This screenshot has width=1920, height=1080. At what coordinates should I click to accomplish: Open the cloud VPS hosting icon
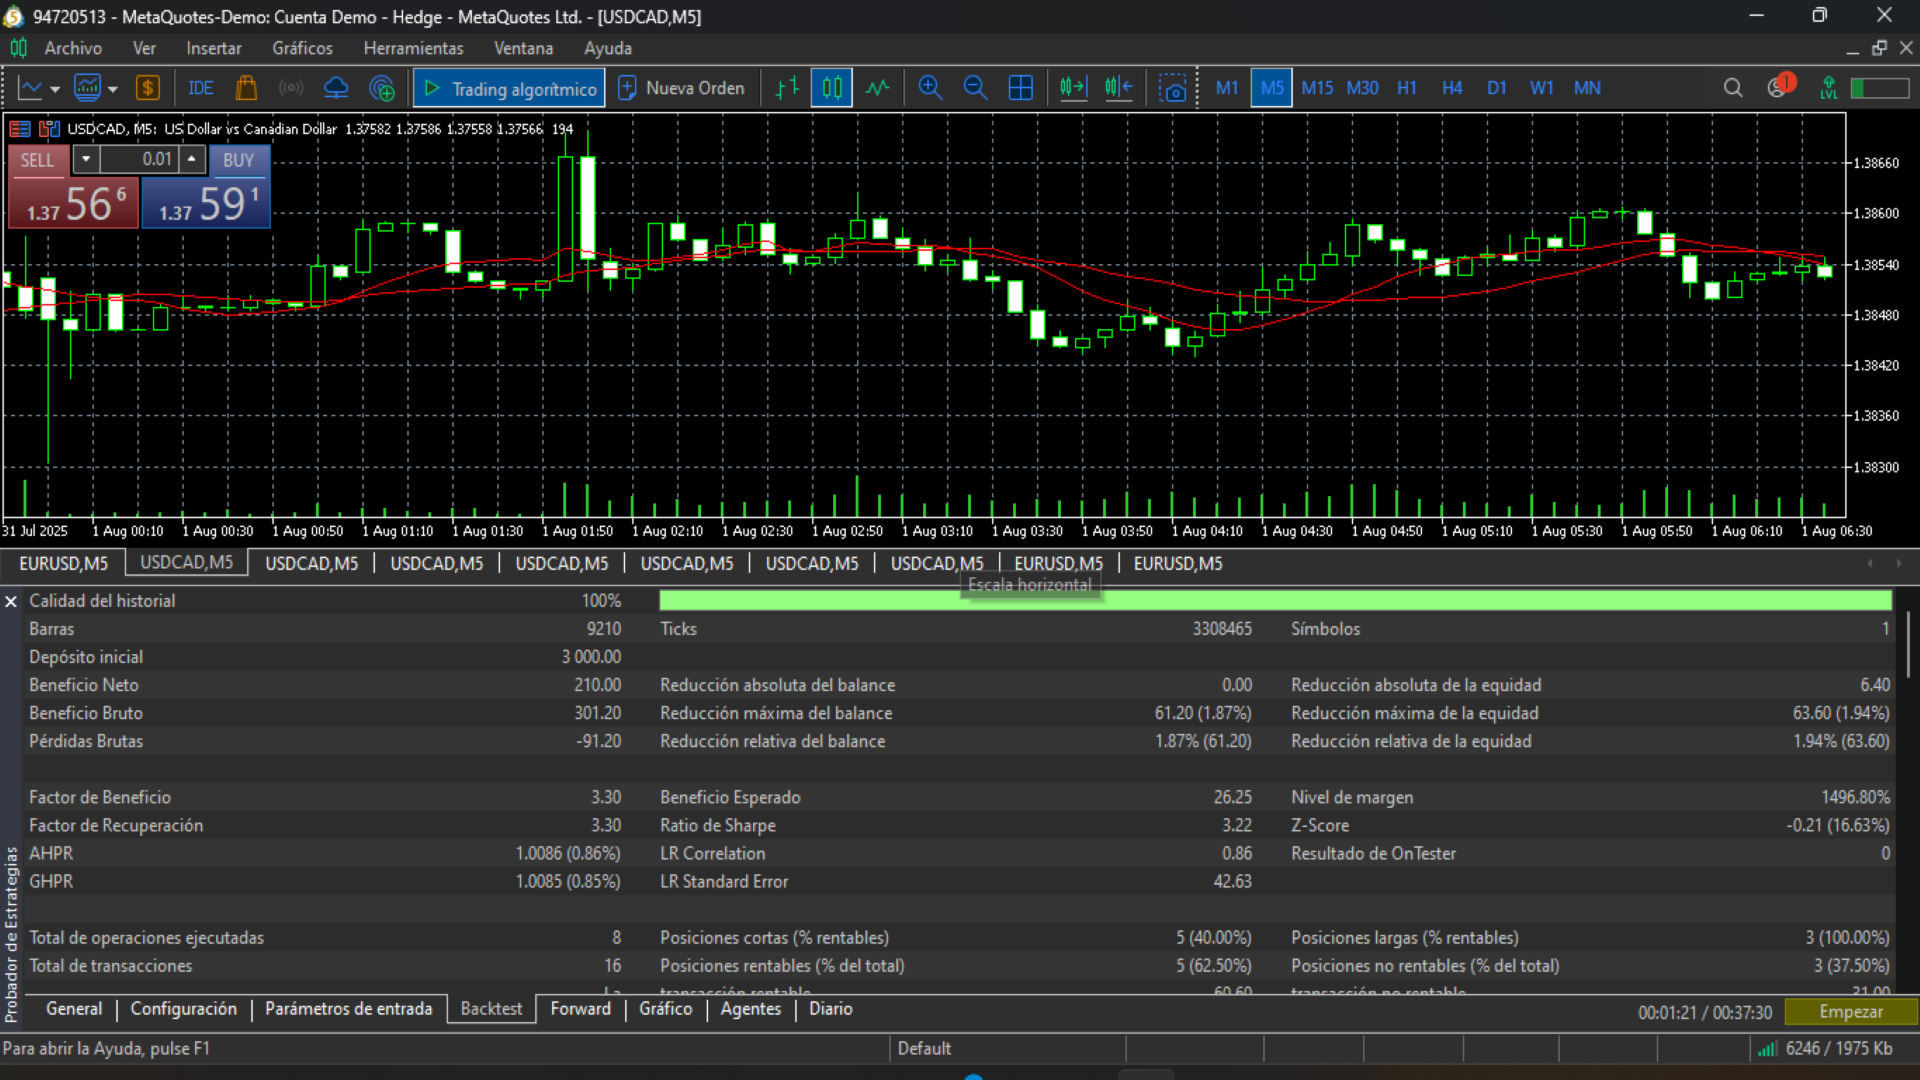click(x=336, y=88)
